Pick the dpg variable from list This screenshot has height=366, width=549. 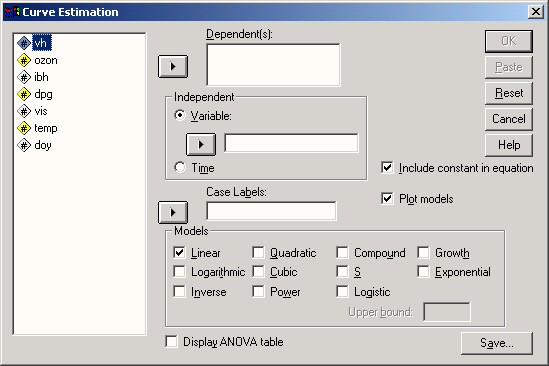pos(43,95)
